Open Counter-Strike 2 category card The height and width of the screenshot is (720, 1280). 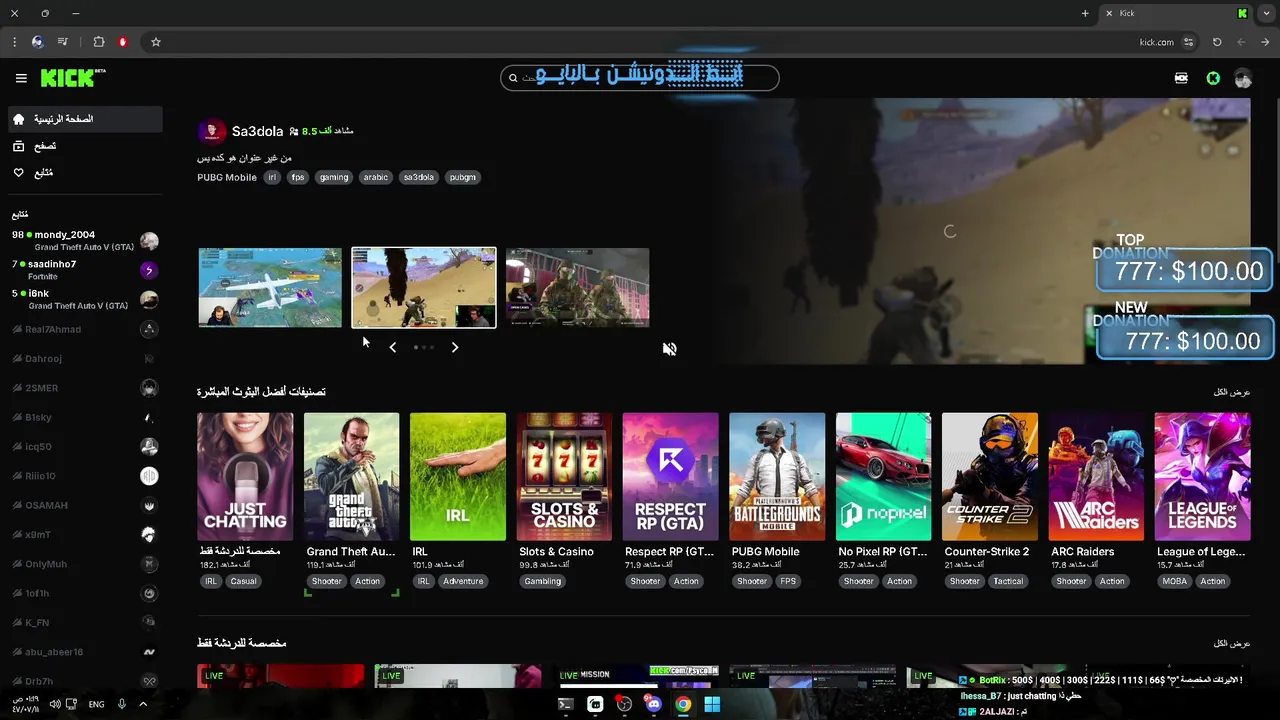tap(990, 477)
